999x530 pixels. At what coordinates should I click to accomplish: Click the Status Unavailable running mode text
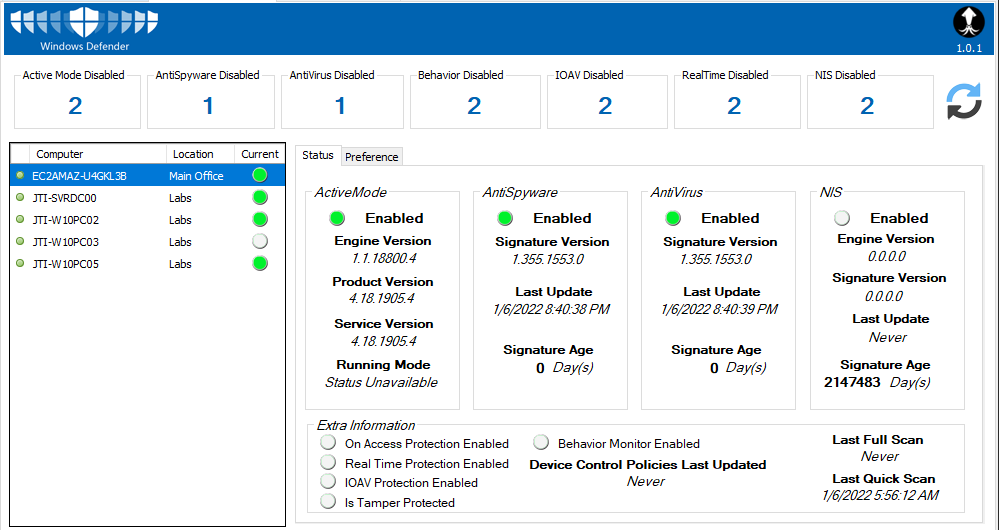coord(381,382)
